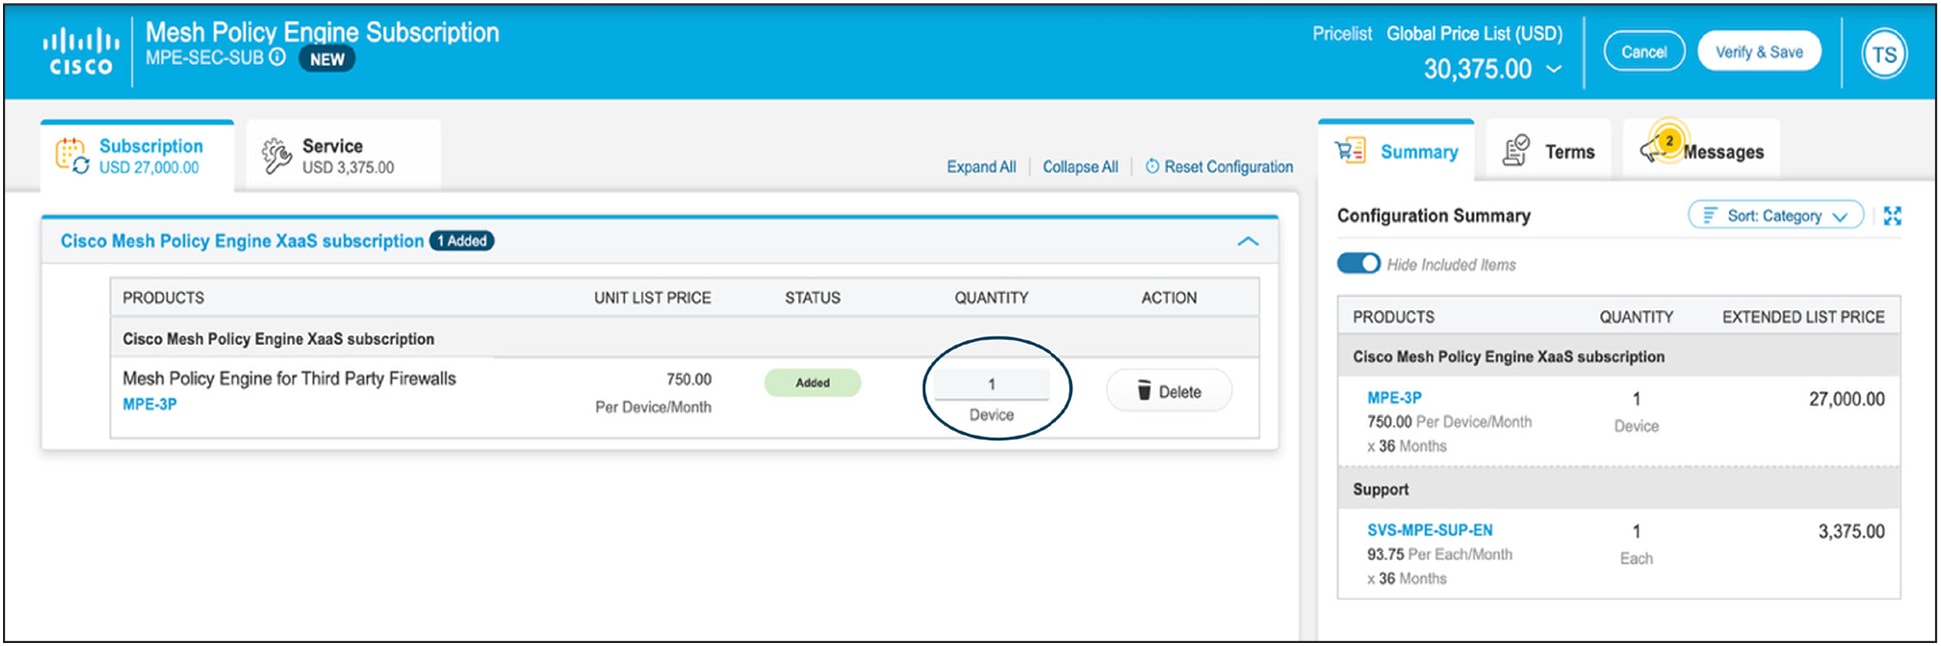Open the TS user avatar
Screen dimensions: 1941x646
[x=1884, y=54]
